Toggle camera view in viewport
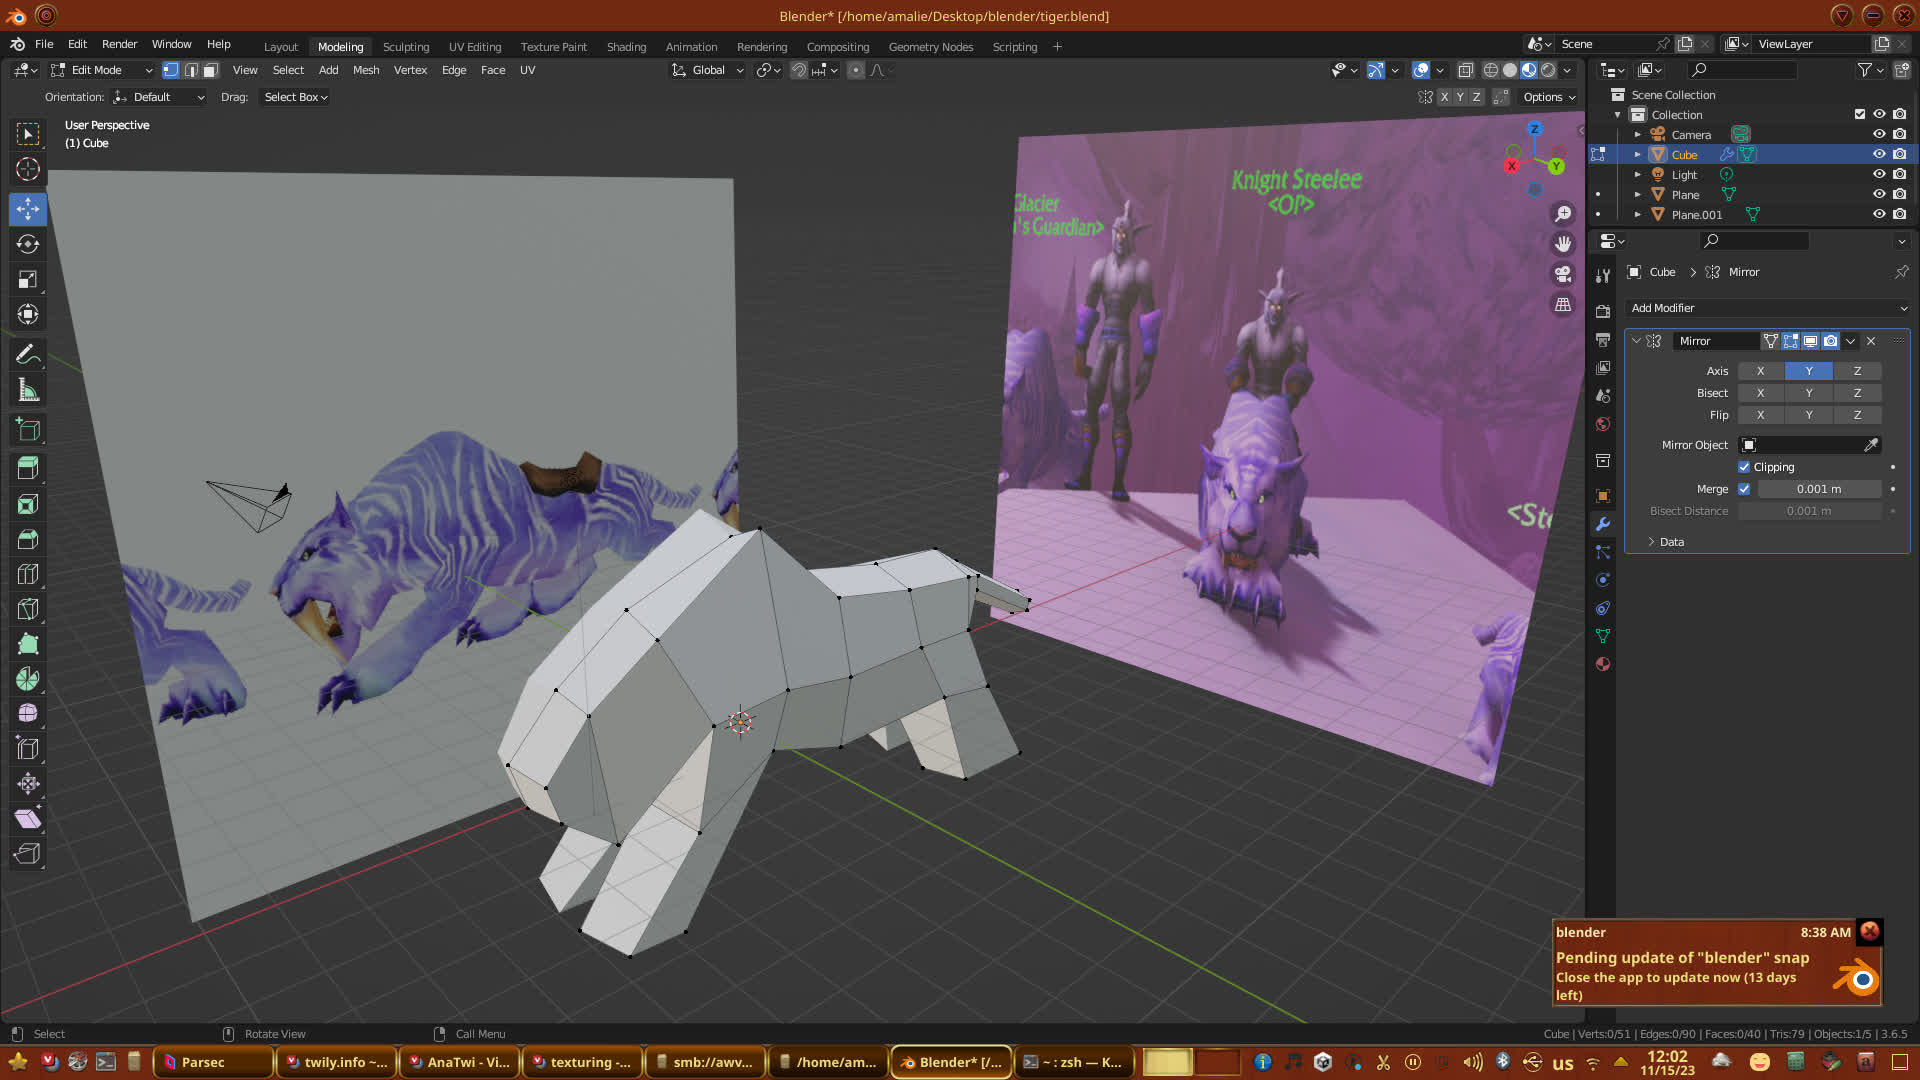 tap(1563, 274)
